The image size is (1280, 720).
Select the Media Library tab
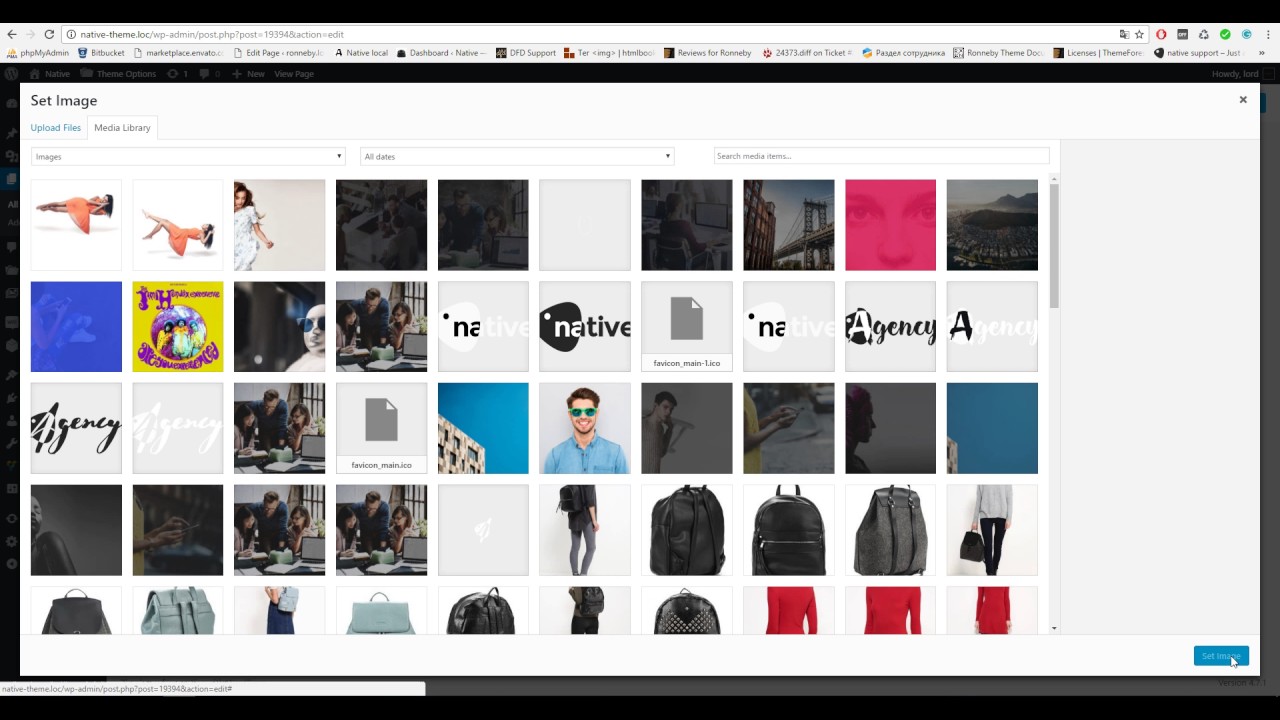coord(122,128)
